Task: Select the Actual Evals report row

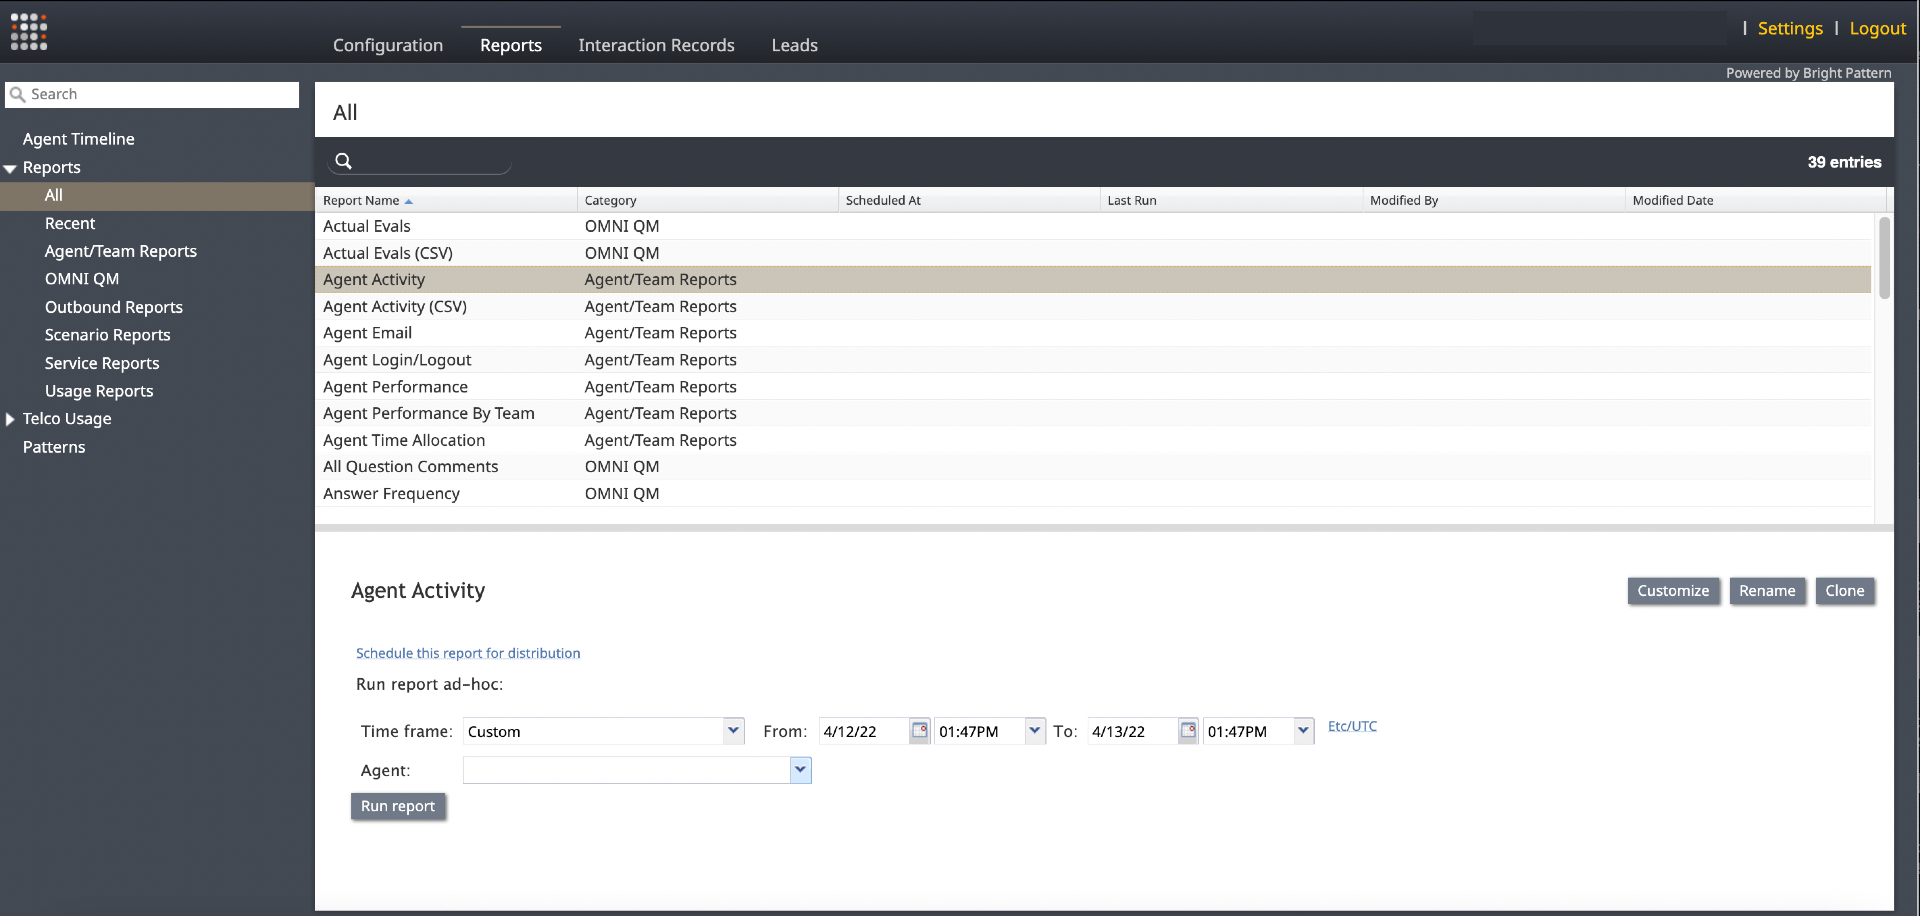Action: (x=1093, y=226)
